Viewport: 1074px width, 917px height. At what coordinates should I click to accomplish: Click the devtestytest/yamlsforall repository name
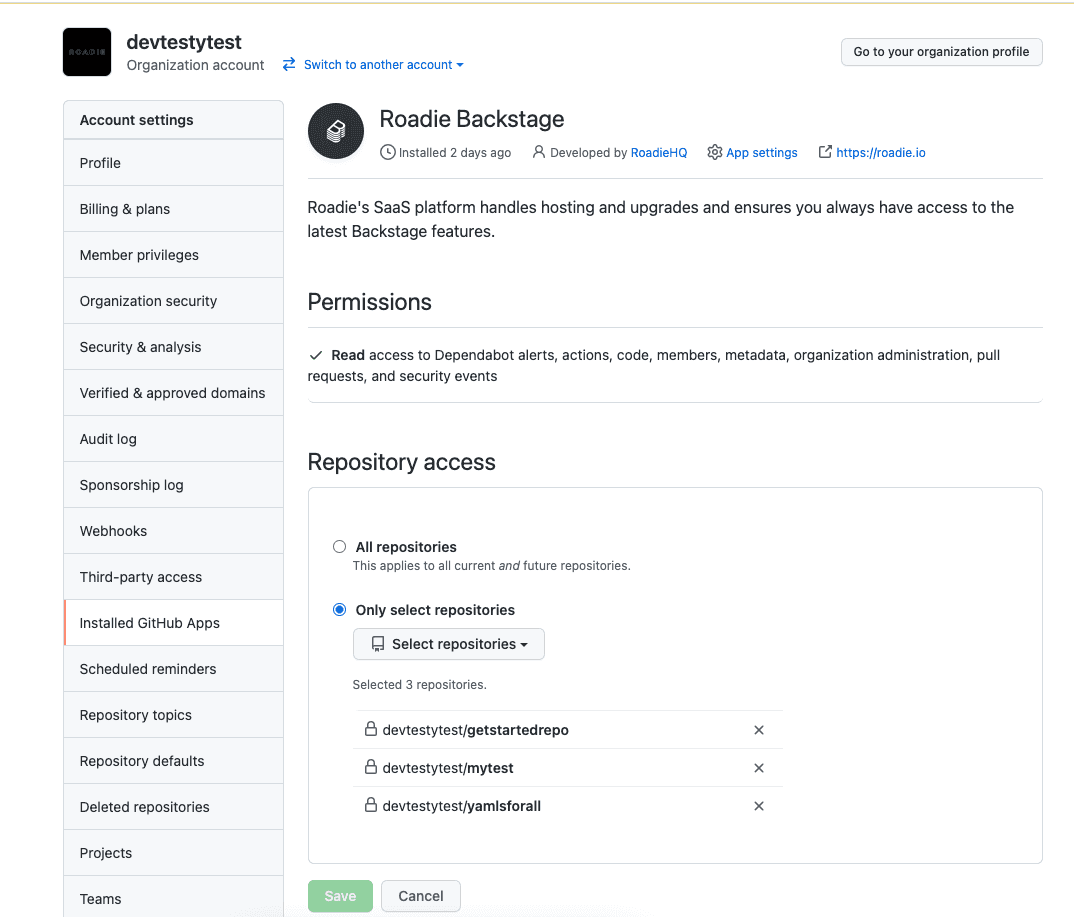462,806
